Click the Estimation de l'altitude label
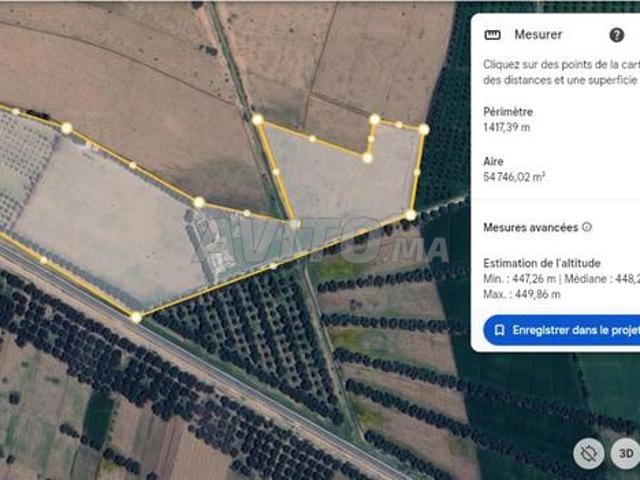This screenshot has width=640, height=480. pyautogui.click(x=542, y=263)
